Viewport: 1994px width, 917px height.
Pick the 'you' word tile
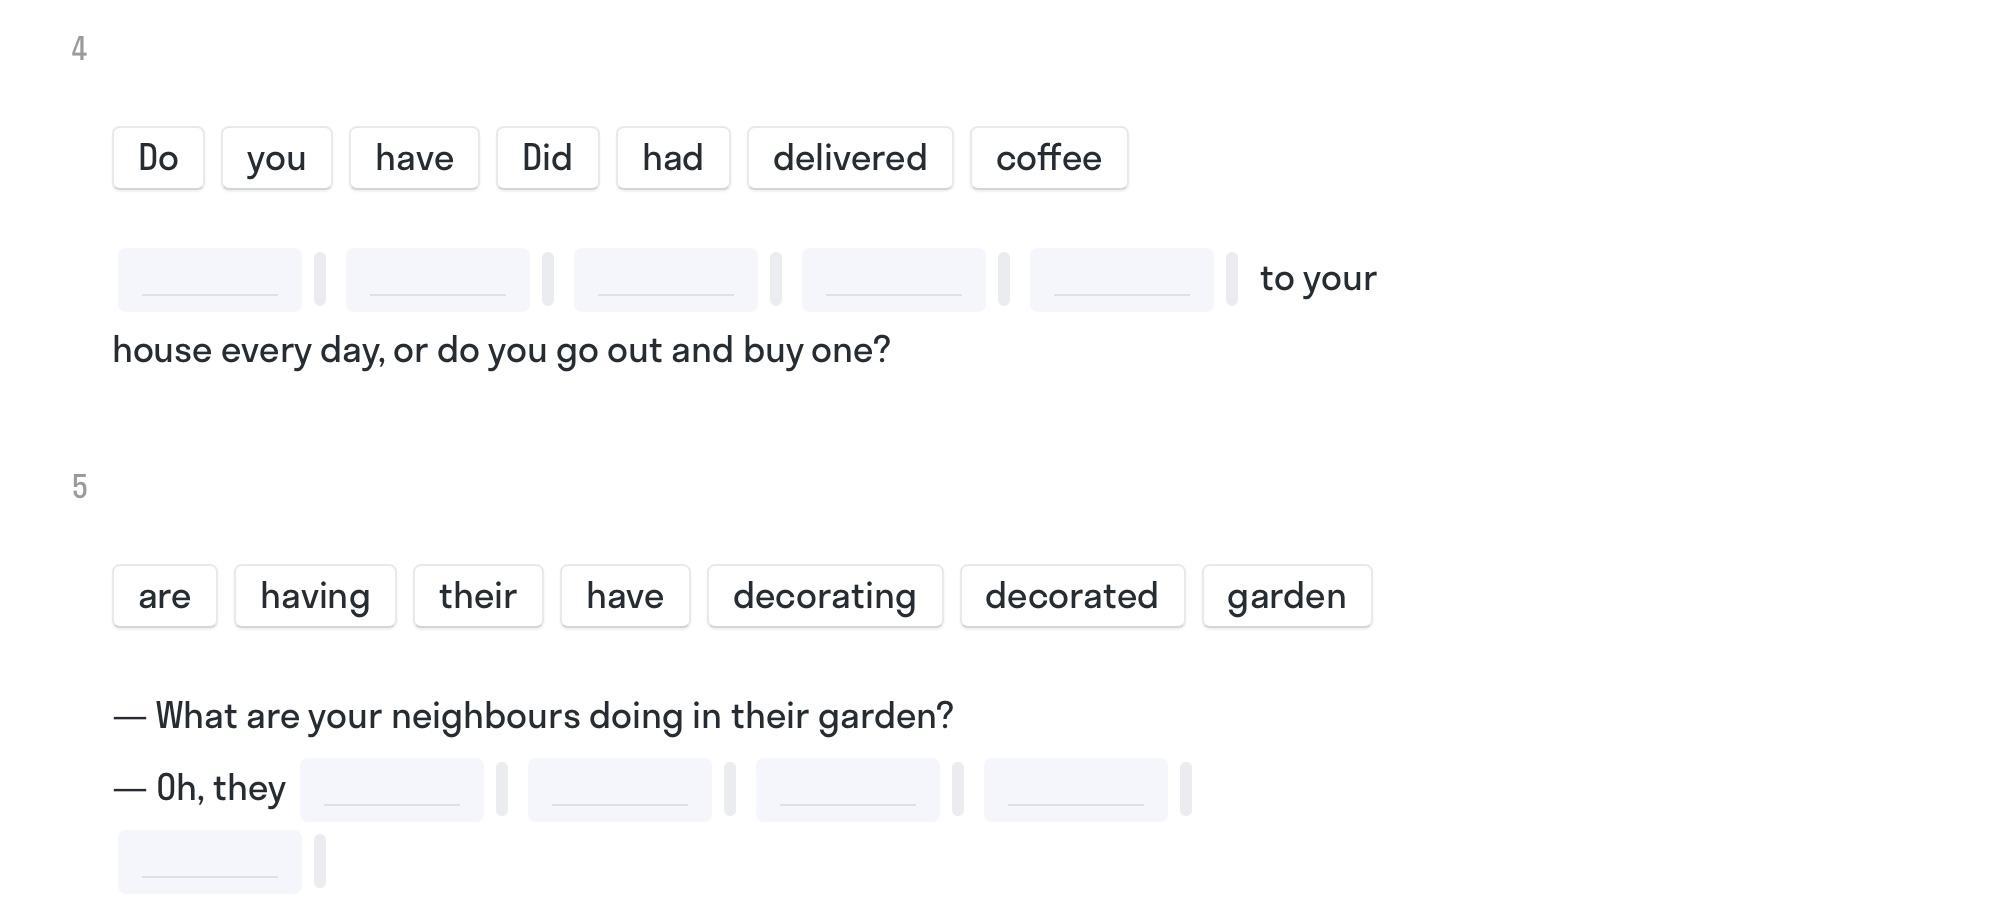point(276,158)
